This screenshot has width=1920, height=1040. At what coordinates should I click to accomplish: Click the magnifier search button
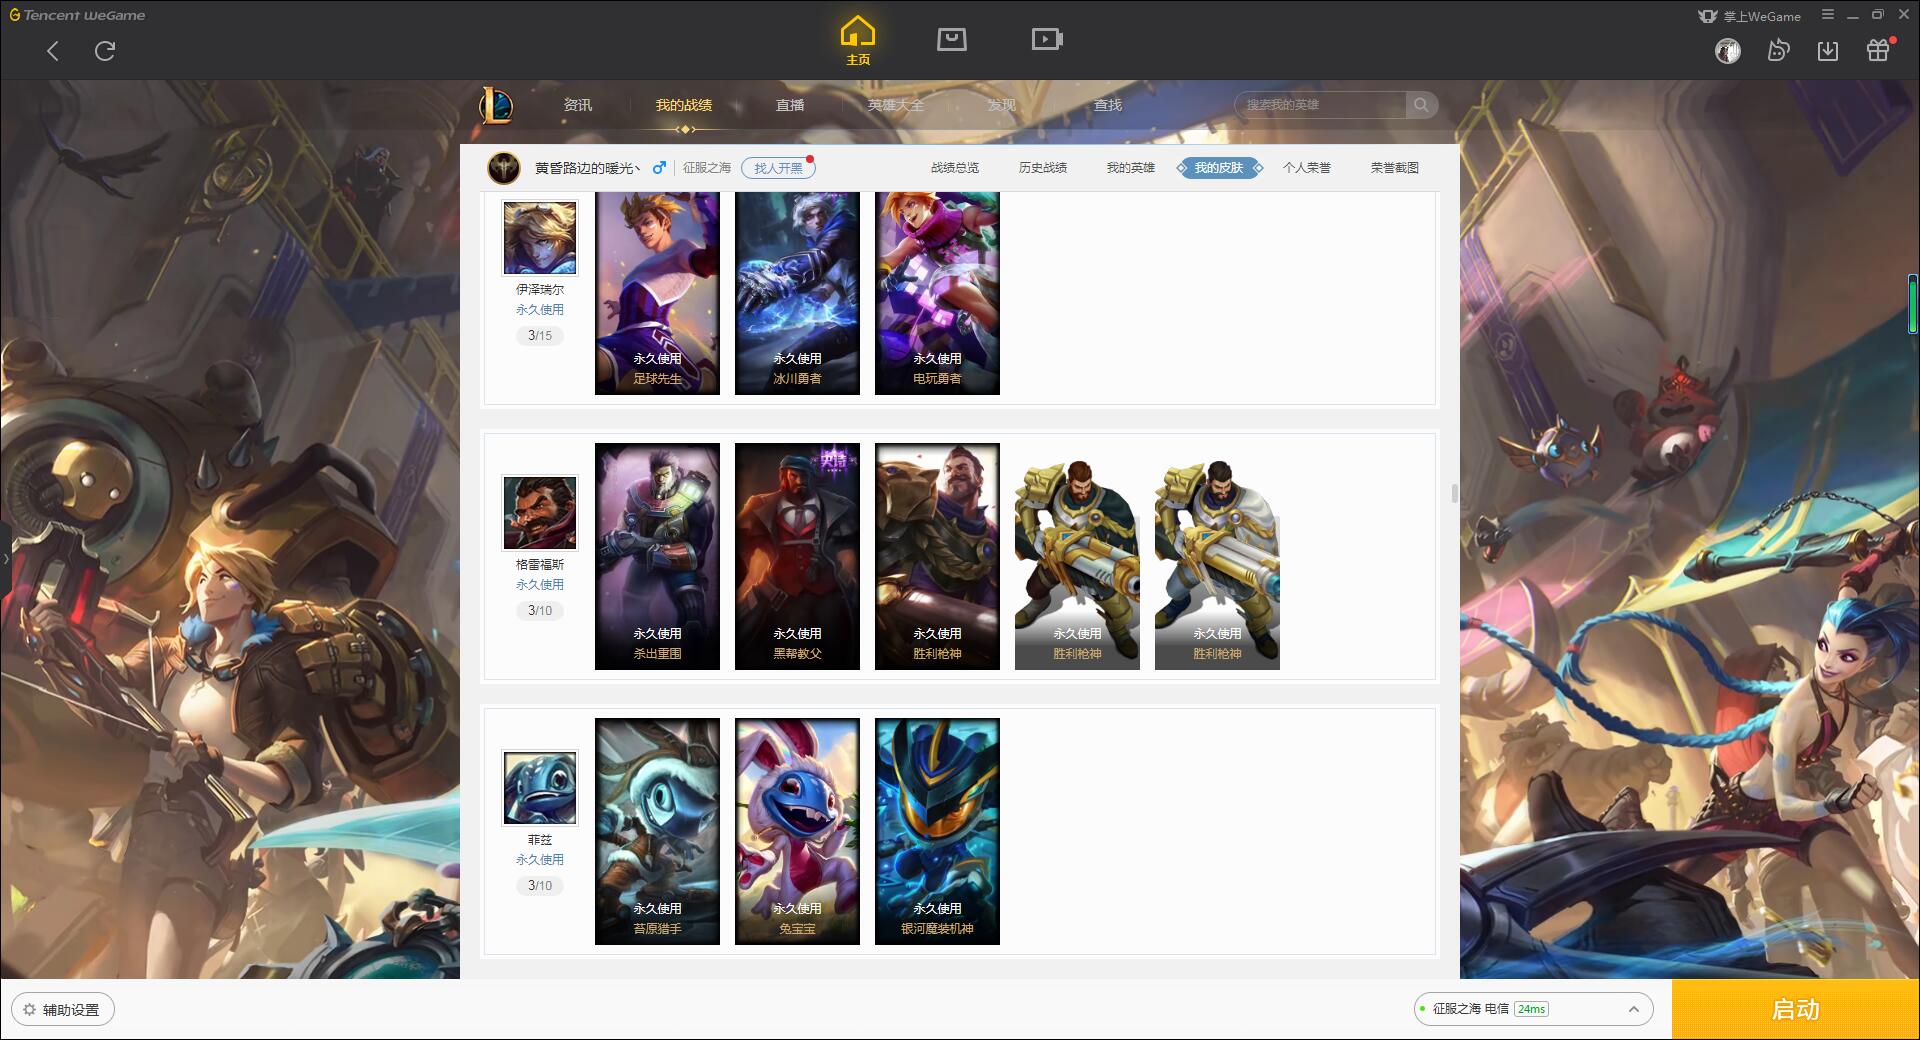[x=1421, y=105]
